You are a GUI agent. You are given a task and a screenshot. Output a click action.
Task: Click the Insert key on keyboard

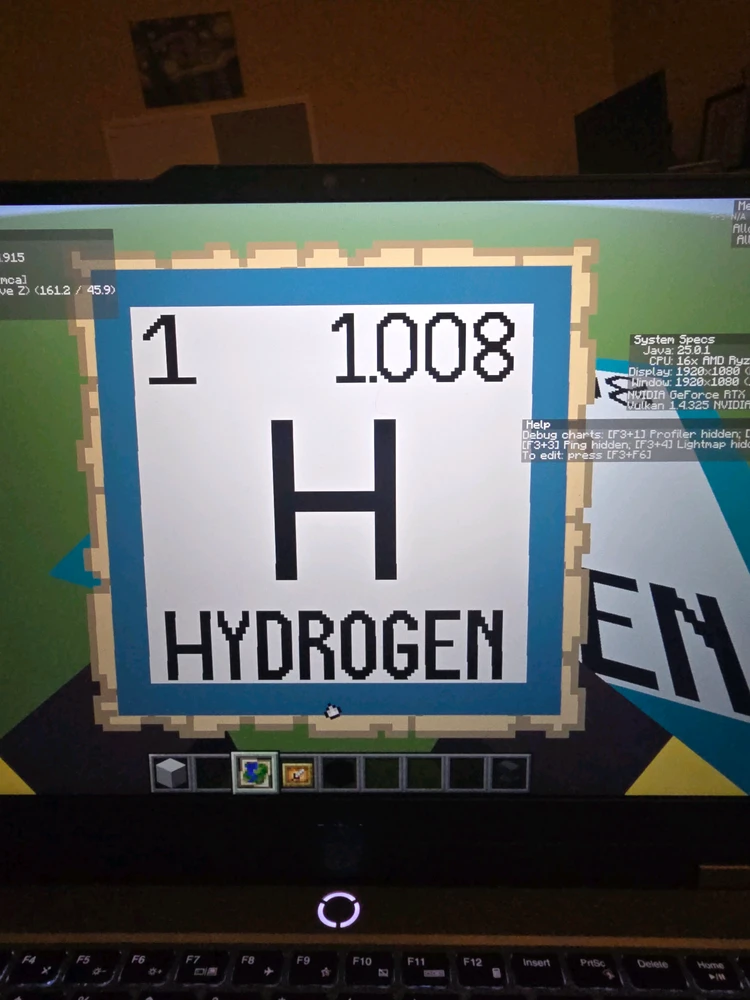point(539,969)
